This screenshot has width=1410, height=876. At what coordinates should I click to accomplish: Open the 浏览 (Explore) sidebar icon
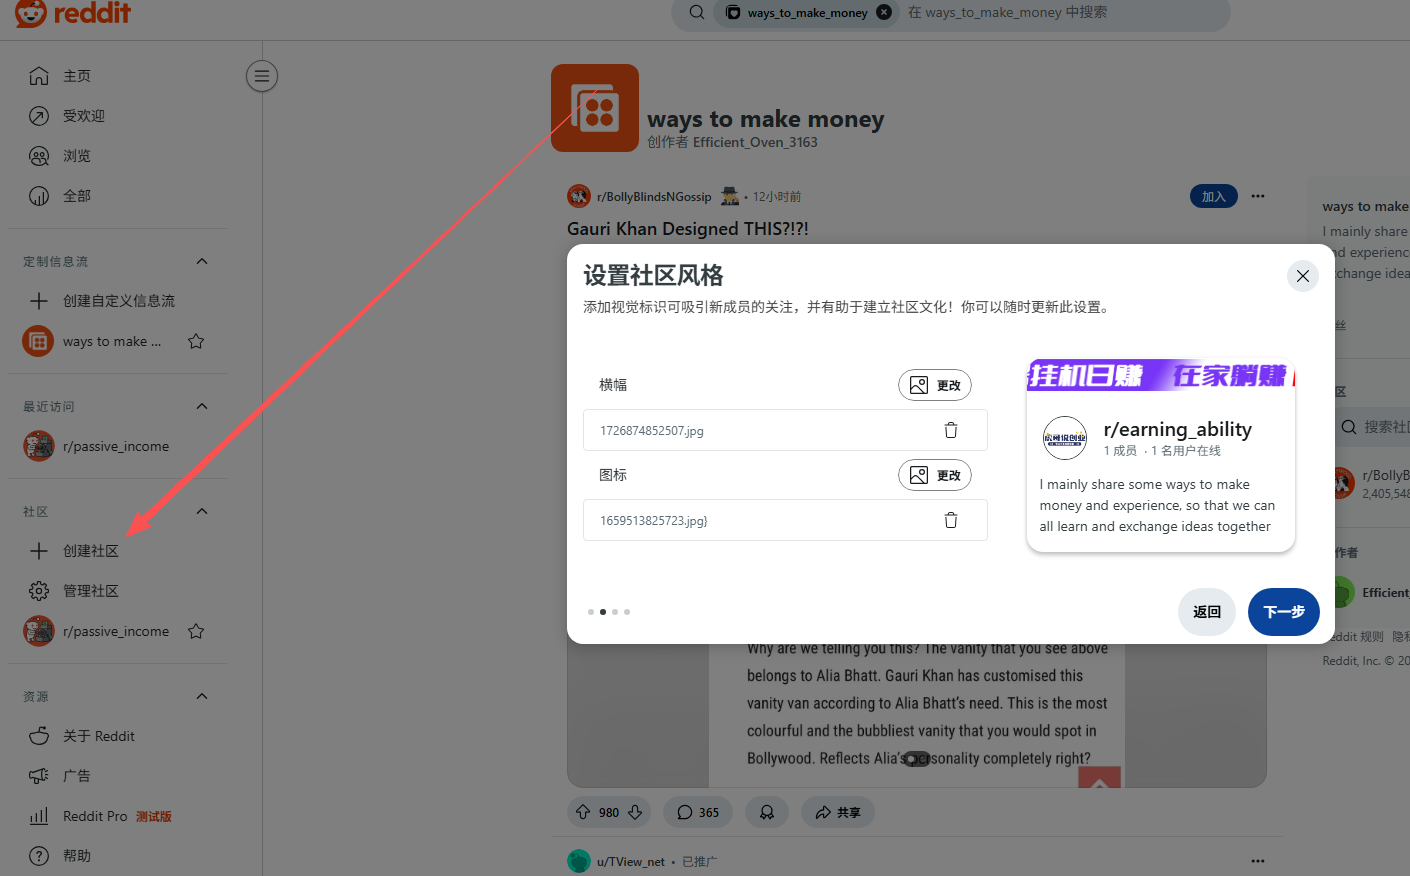pos(38,155)
